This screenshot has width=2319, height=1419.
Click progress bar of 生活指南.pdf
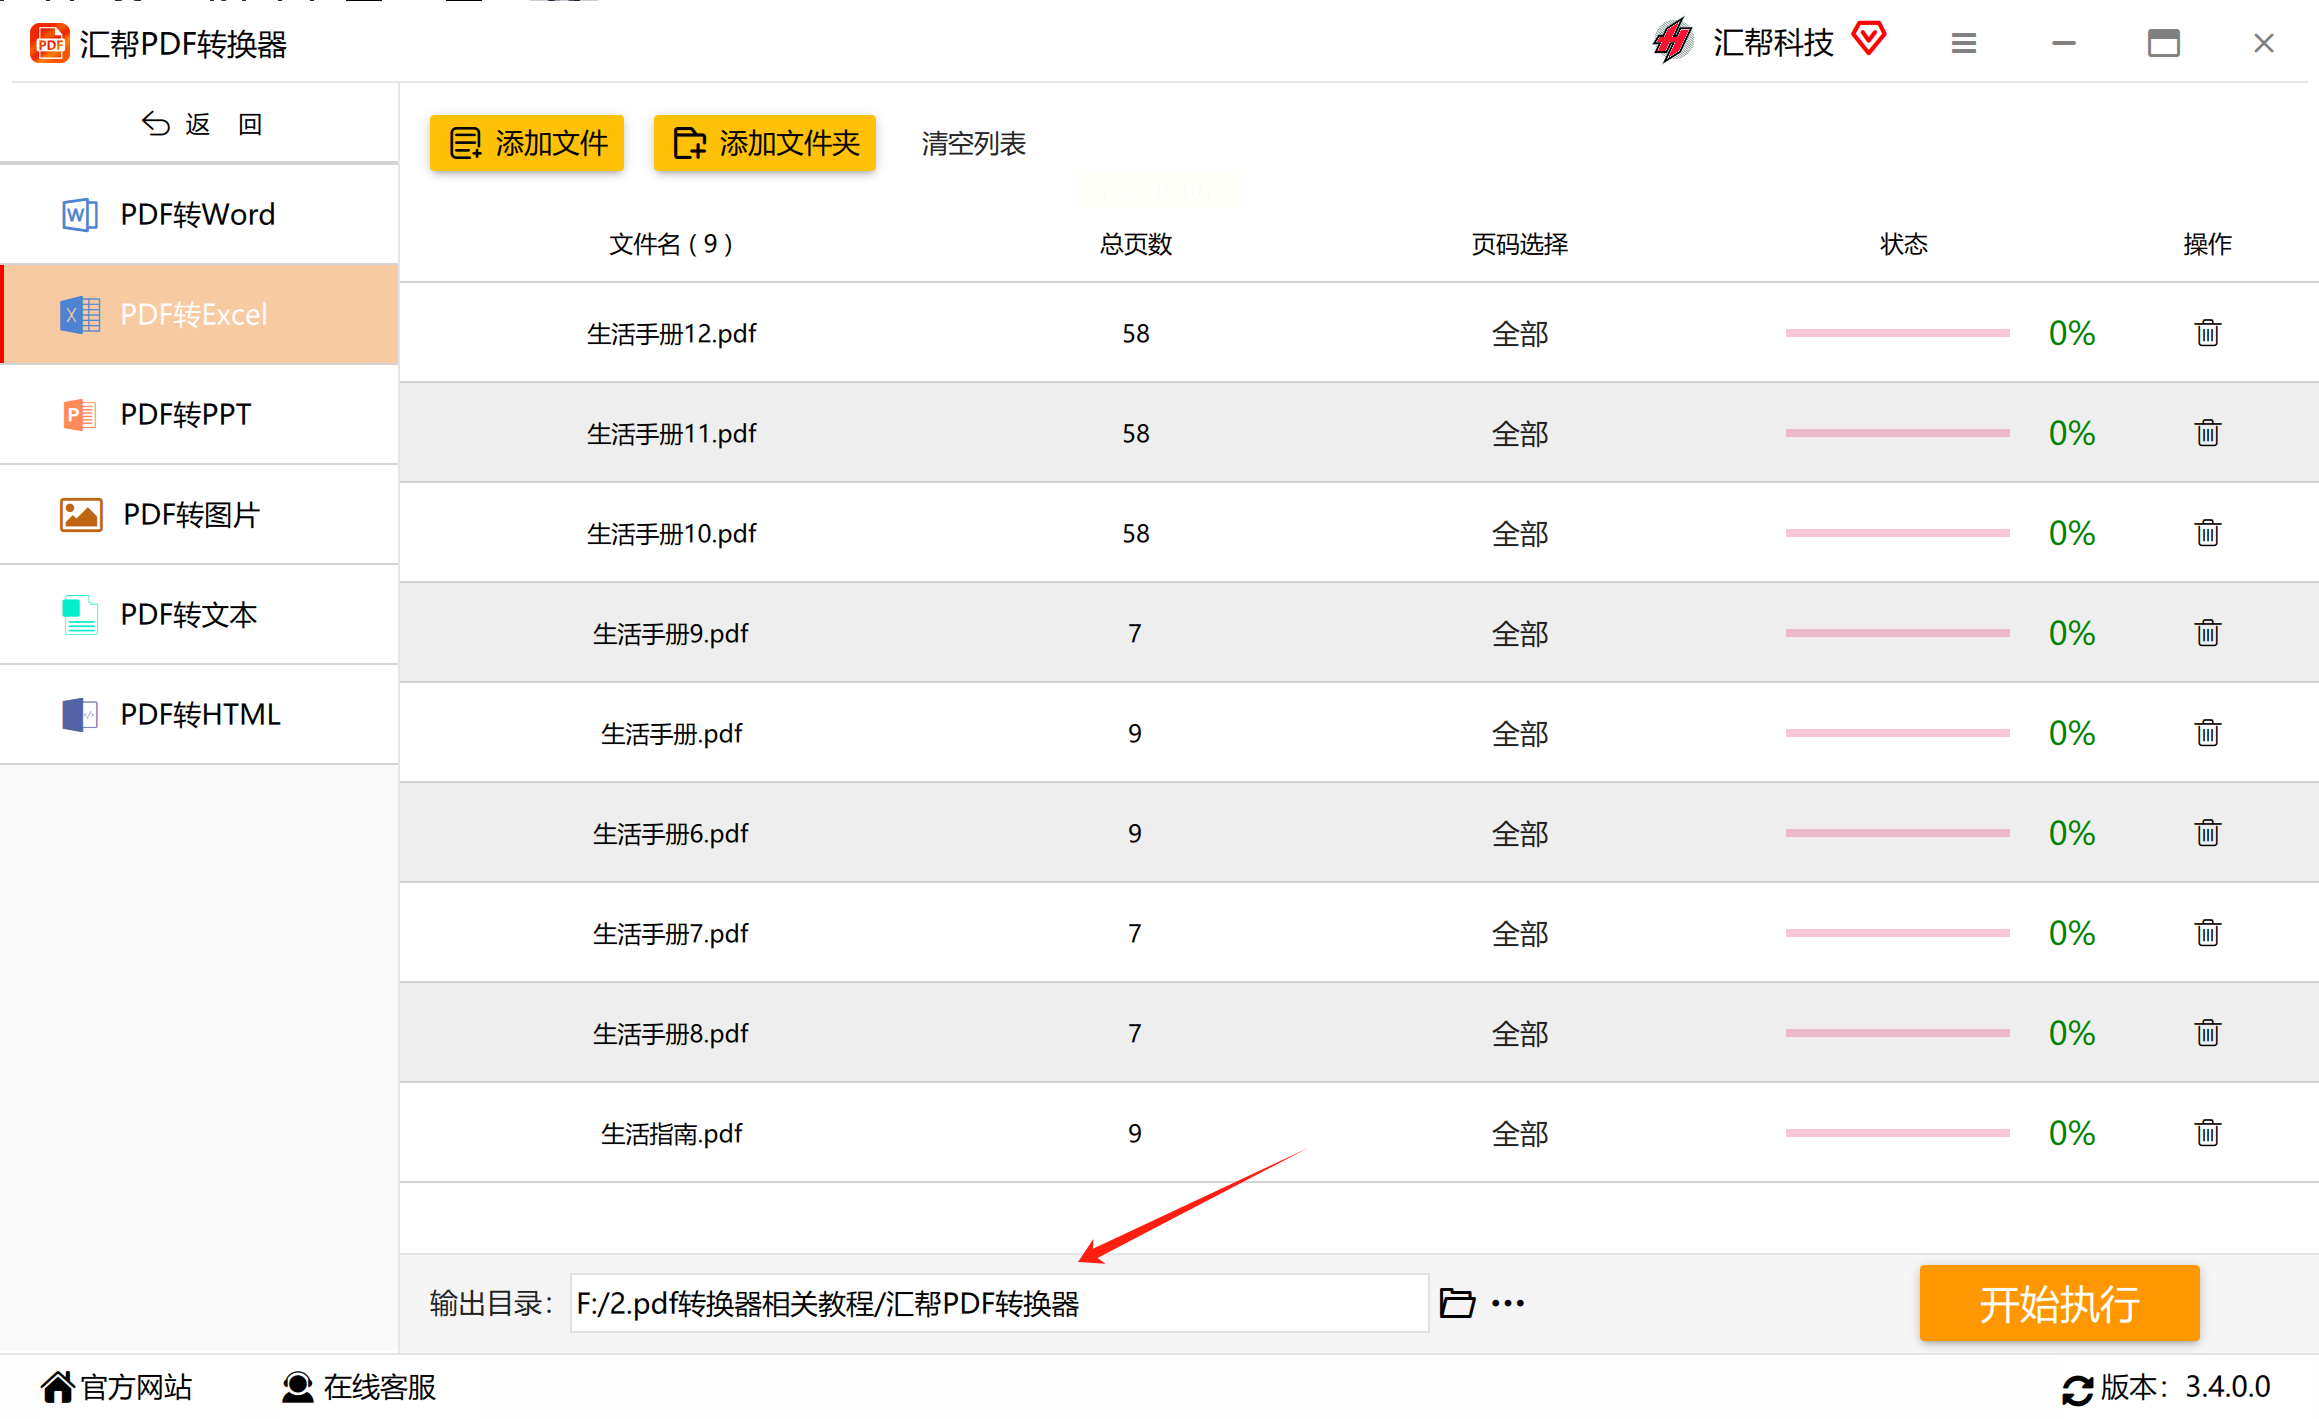pos(1897,1133)
